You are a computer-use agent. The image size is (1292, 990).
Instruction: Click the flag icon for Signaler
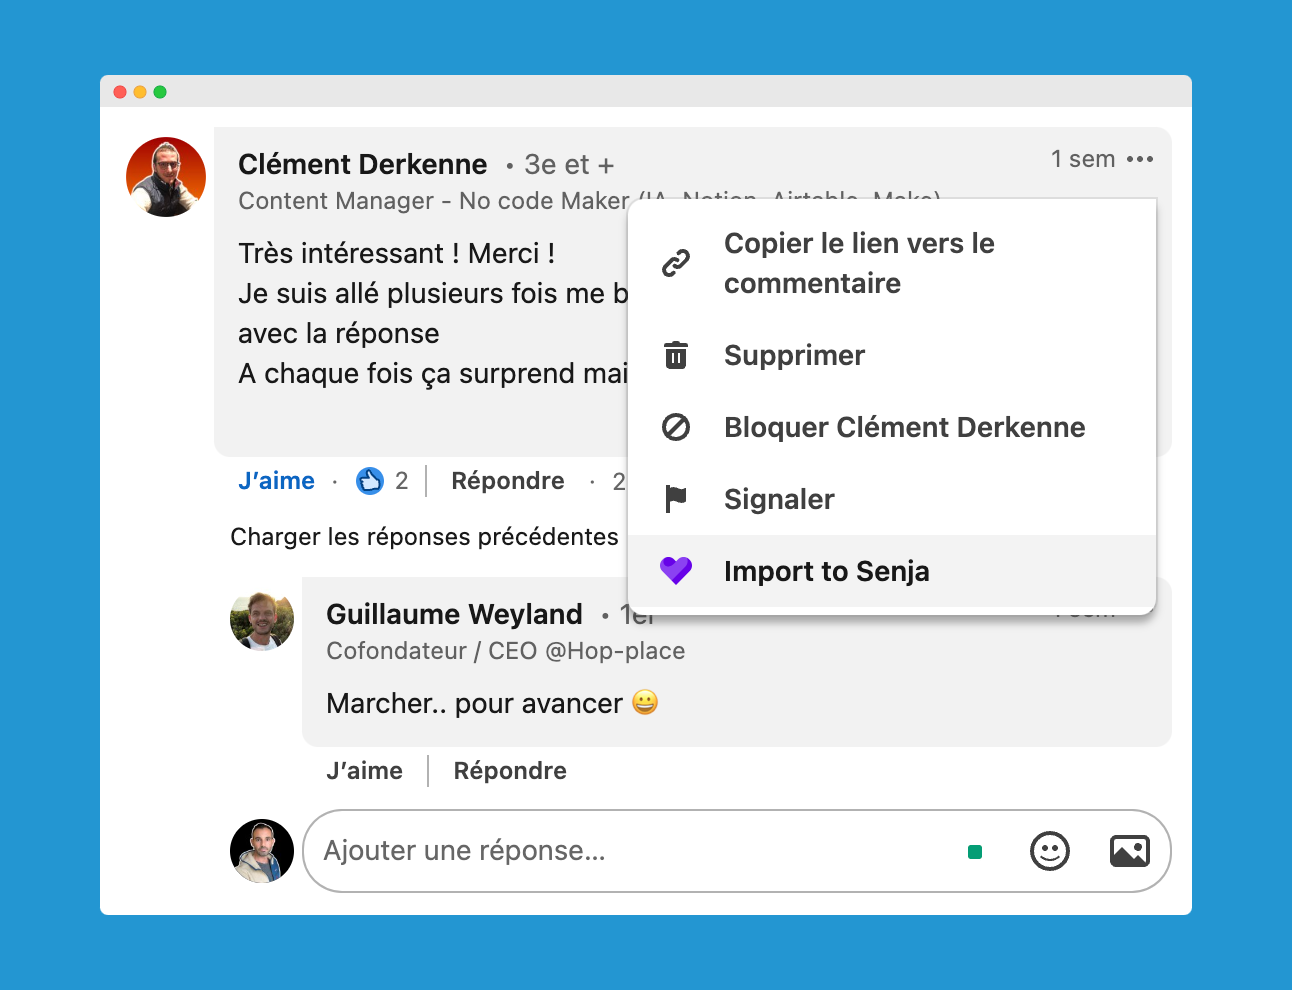pyautogui.click(x=676, y=498)
